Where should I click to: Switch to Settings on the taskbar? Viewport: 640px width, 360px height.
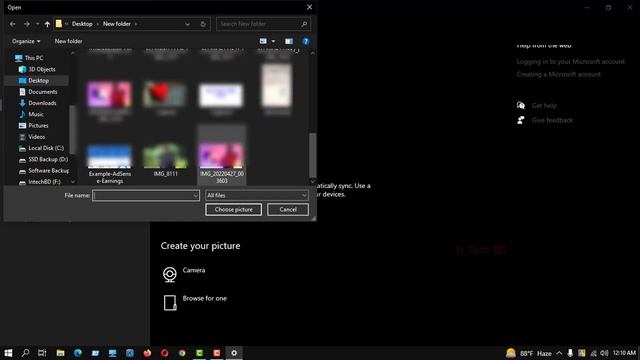click(234, 353)
